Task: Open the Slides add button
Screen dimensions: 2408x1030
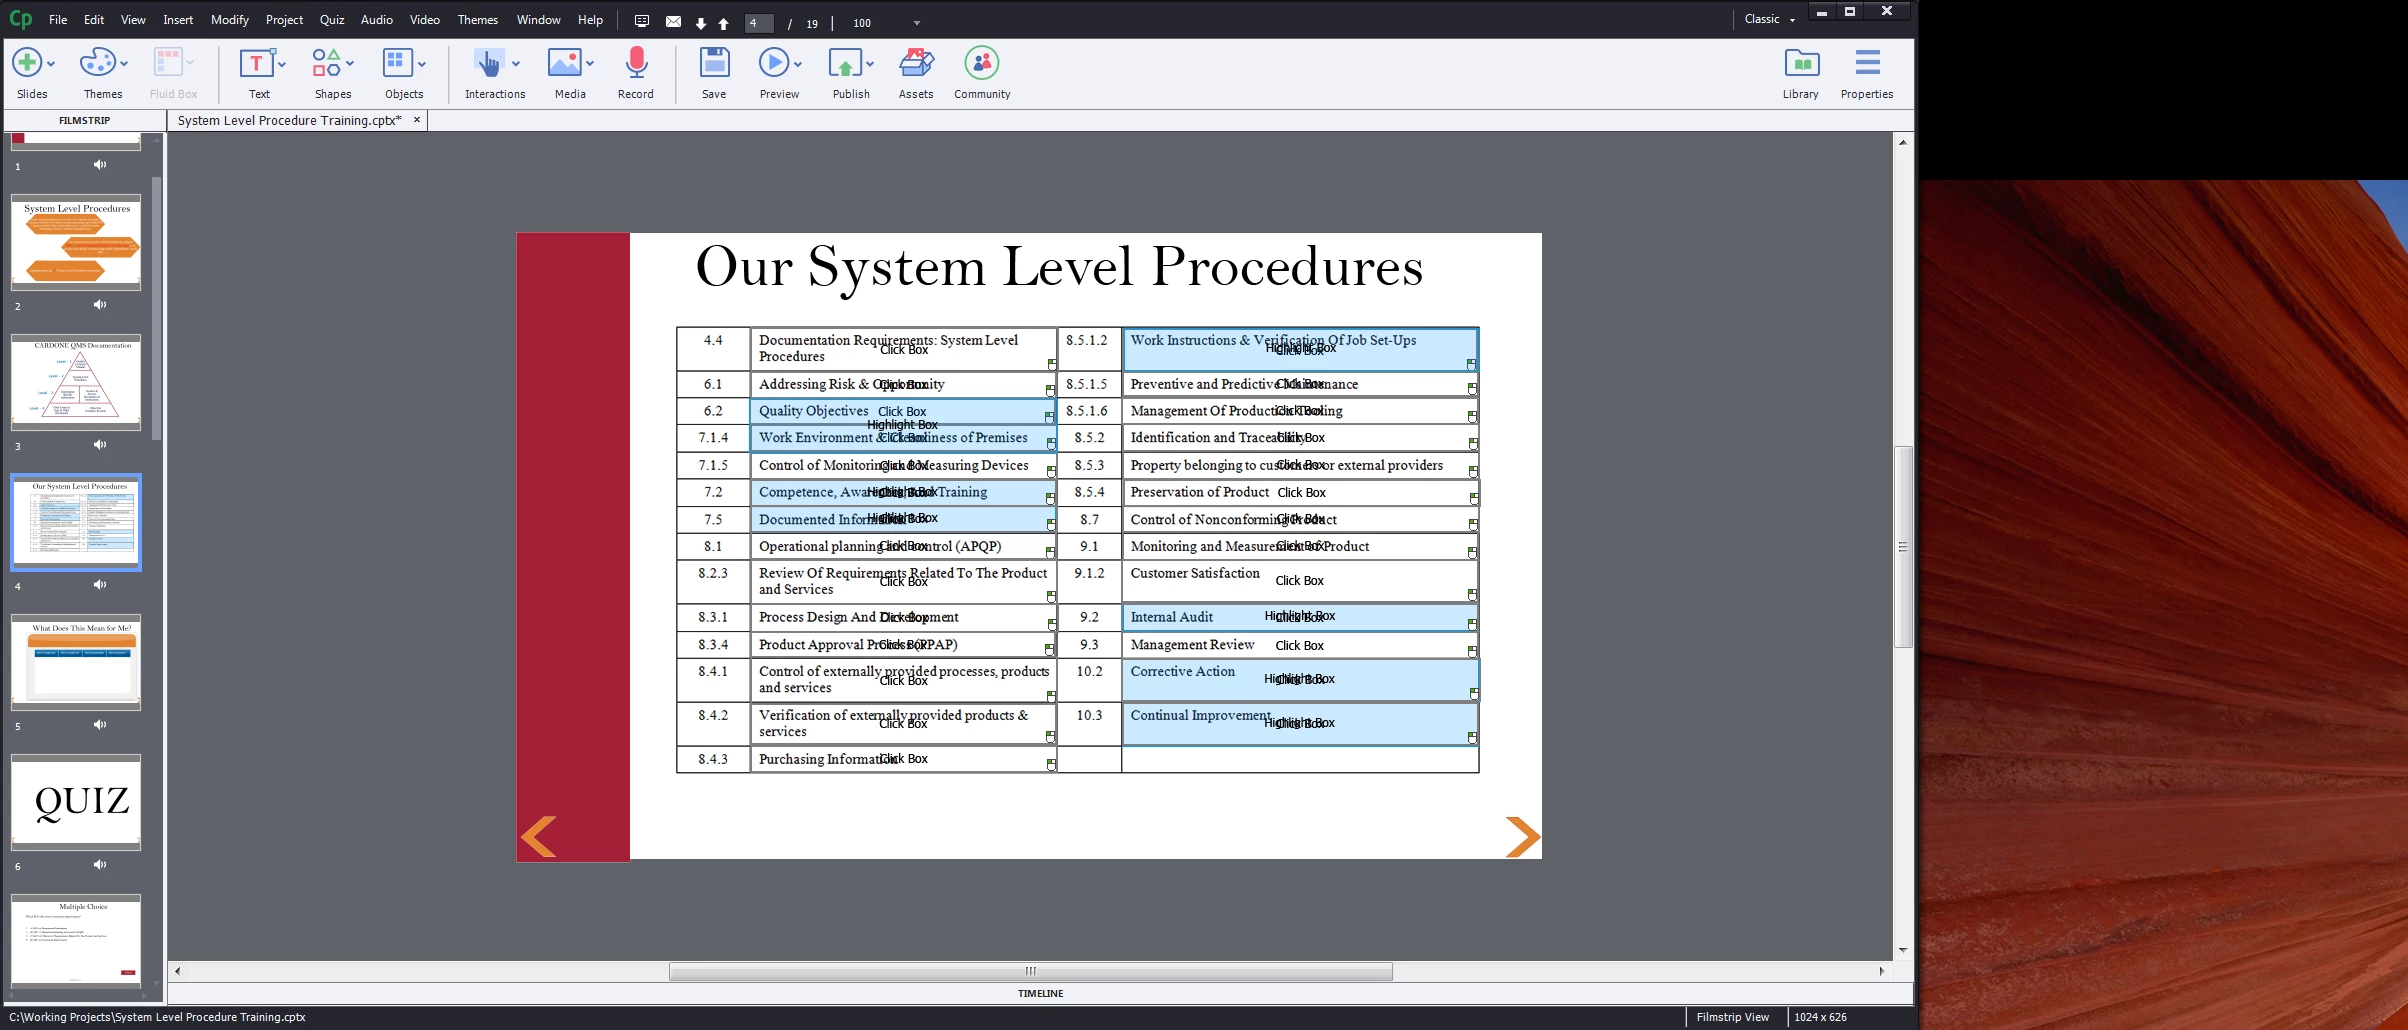Action: pyautogui.click(x=27, y=63)
